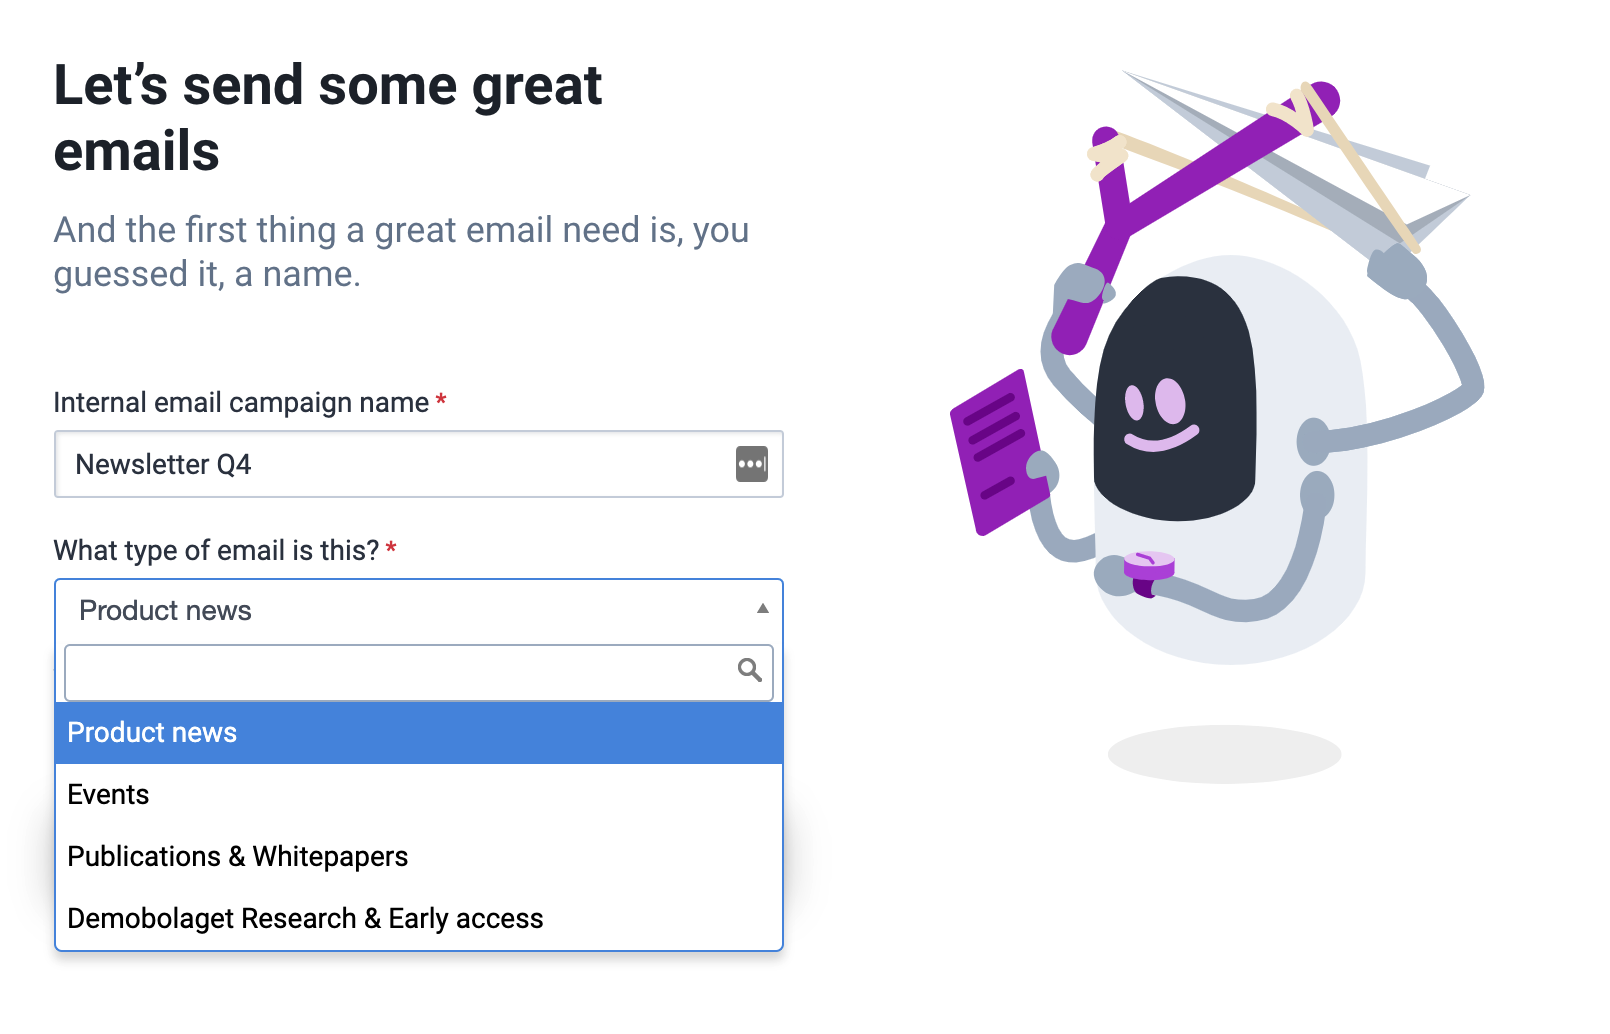Viewport: 1610px width, 1034px height.
Task: Pick Publications & Whitepapers from the list
Action: coord(419,857)
